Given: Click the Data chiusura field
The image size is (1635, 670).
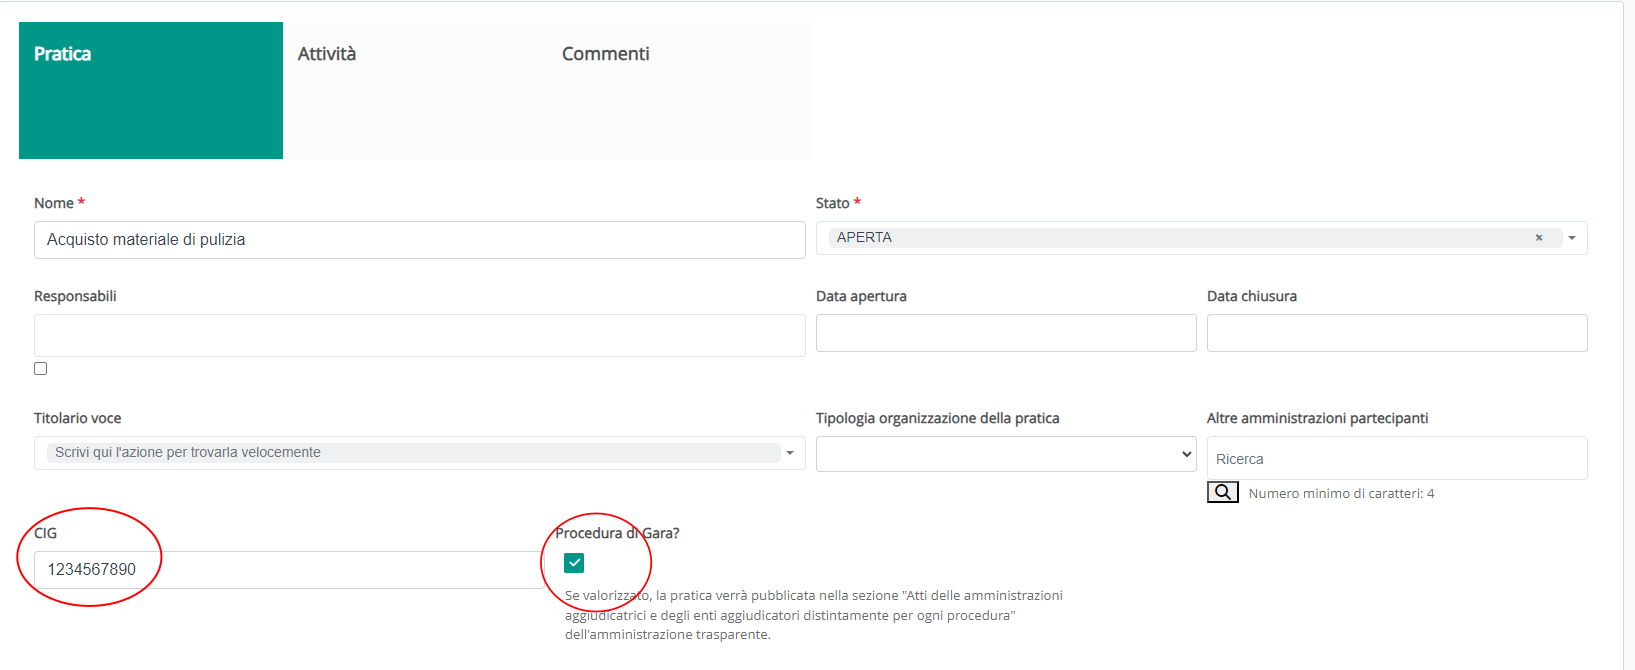Looking at the screenshot, I should point(1397,333).
